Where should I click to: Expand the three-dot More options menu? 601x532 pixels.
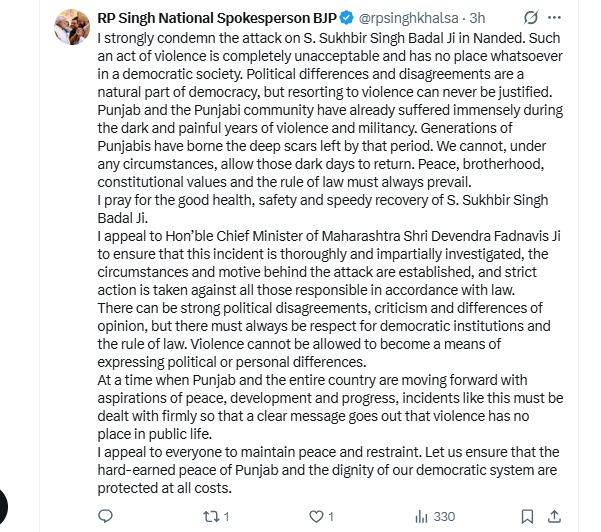coord(555,17)
